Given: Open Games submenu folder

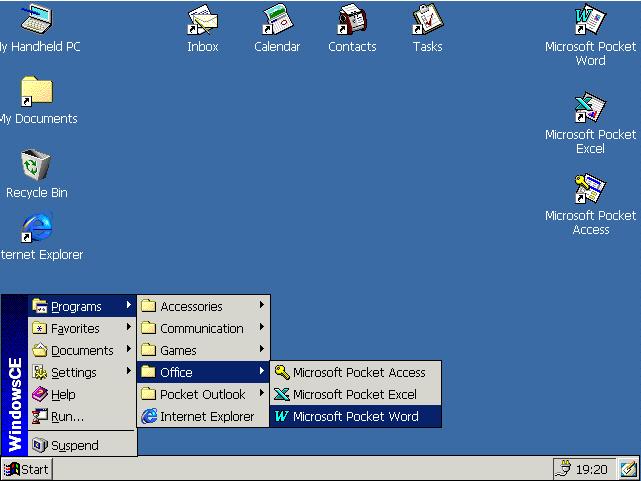Looking at the screenshot, I should (203, 350).
